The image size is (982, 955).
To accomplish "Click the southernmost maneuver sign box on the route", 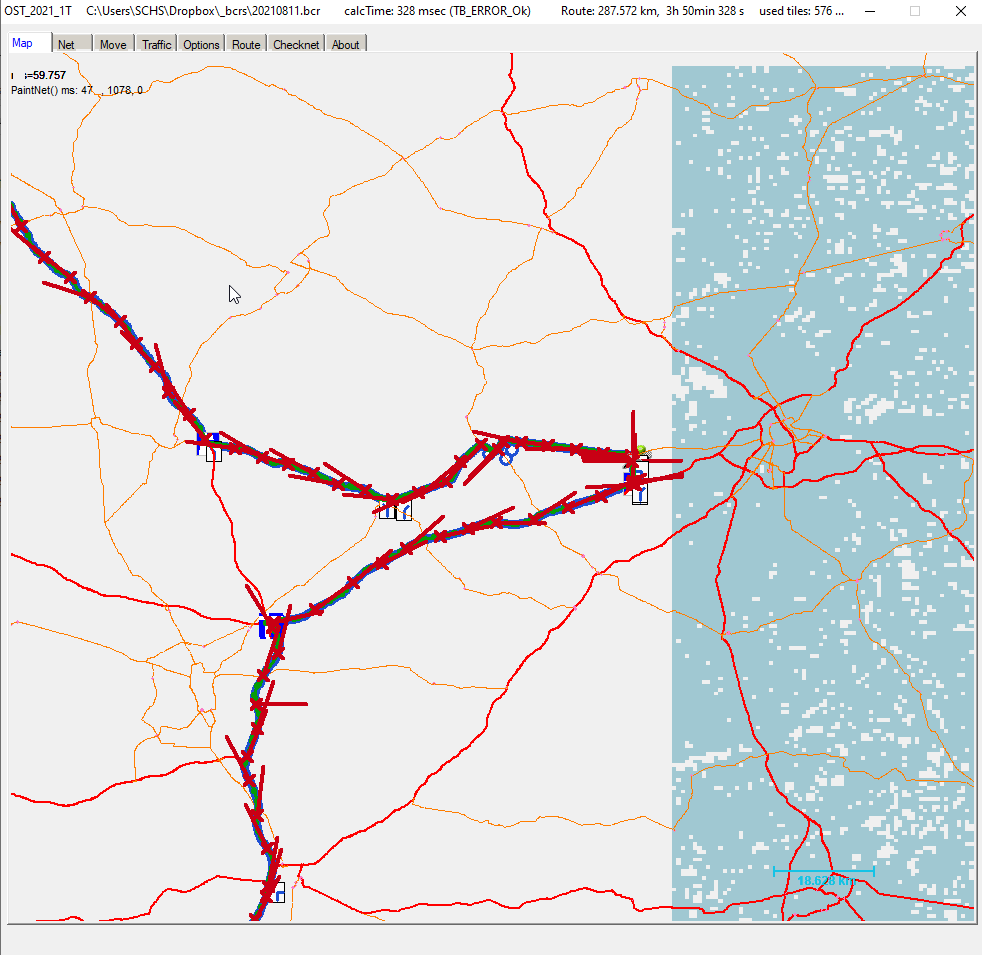I will pyautogui.click(x=277, y=892).
